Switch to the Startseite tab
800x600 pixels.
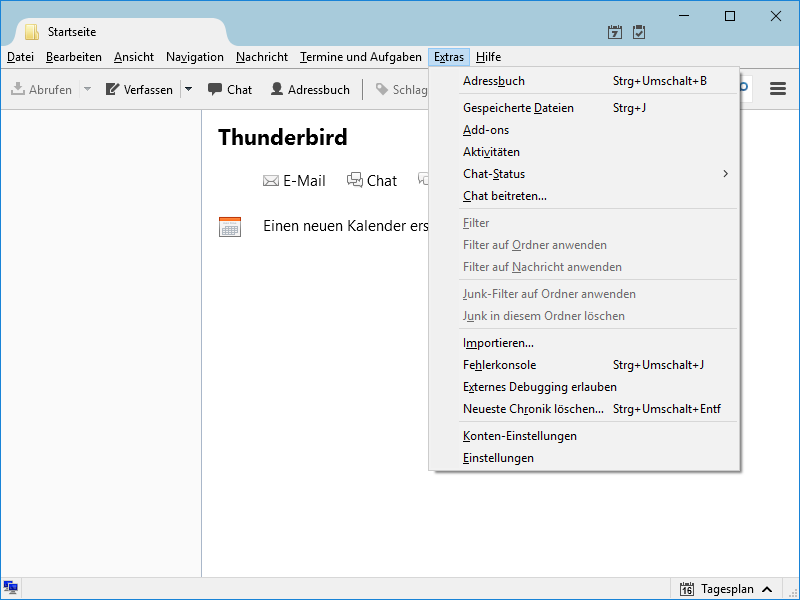coord(121,32)
